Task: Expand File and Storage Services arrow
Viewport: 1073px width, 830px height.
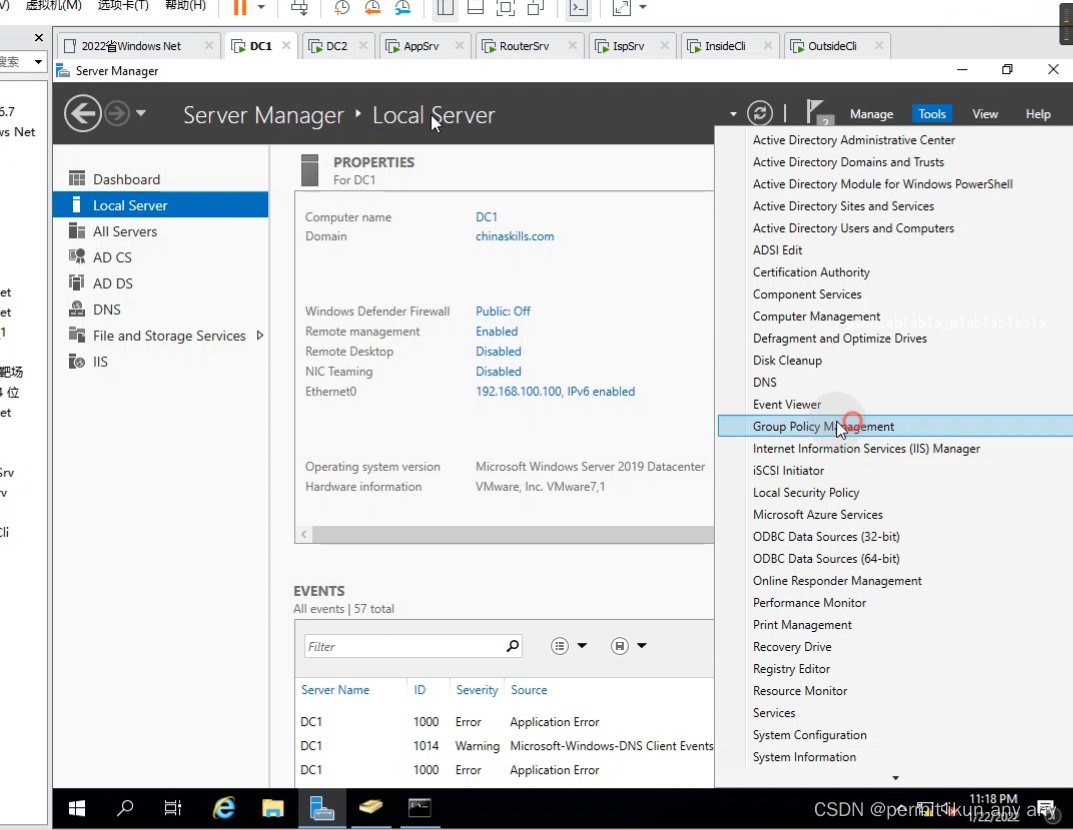Action: [x=259, y=335]
